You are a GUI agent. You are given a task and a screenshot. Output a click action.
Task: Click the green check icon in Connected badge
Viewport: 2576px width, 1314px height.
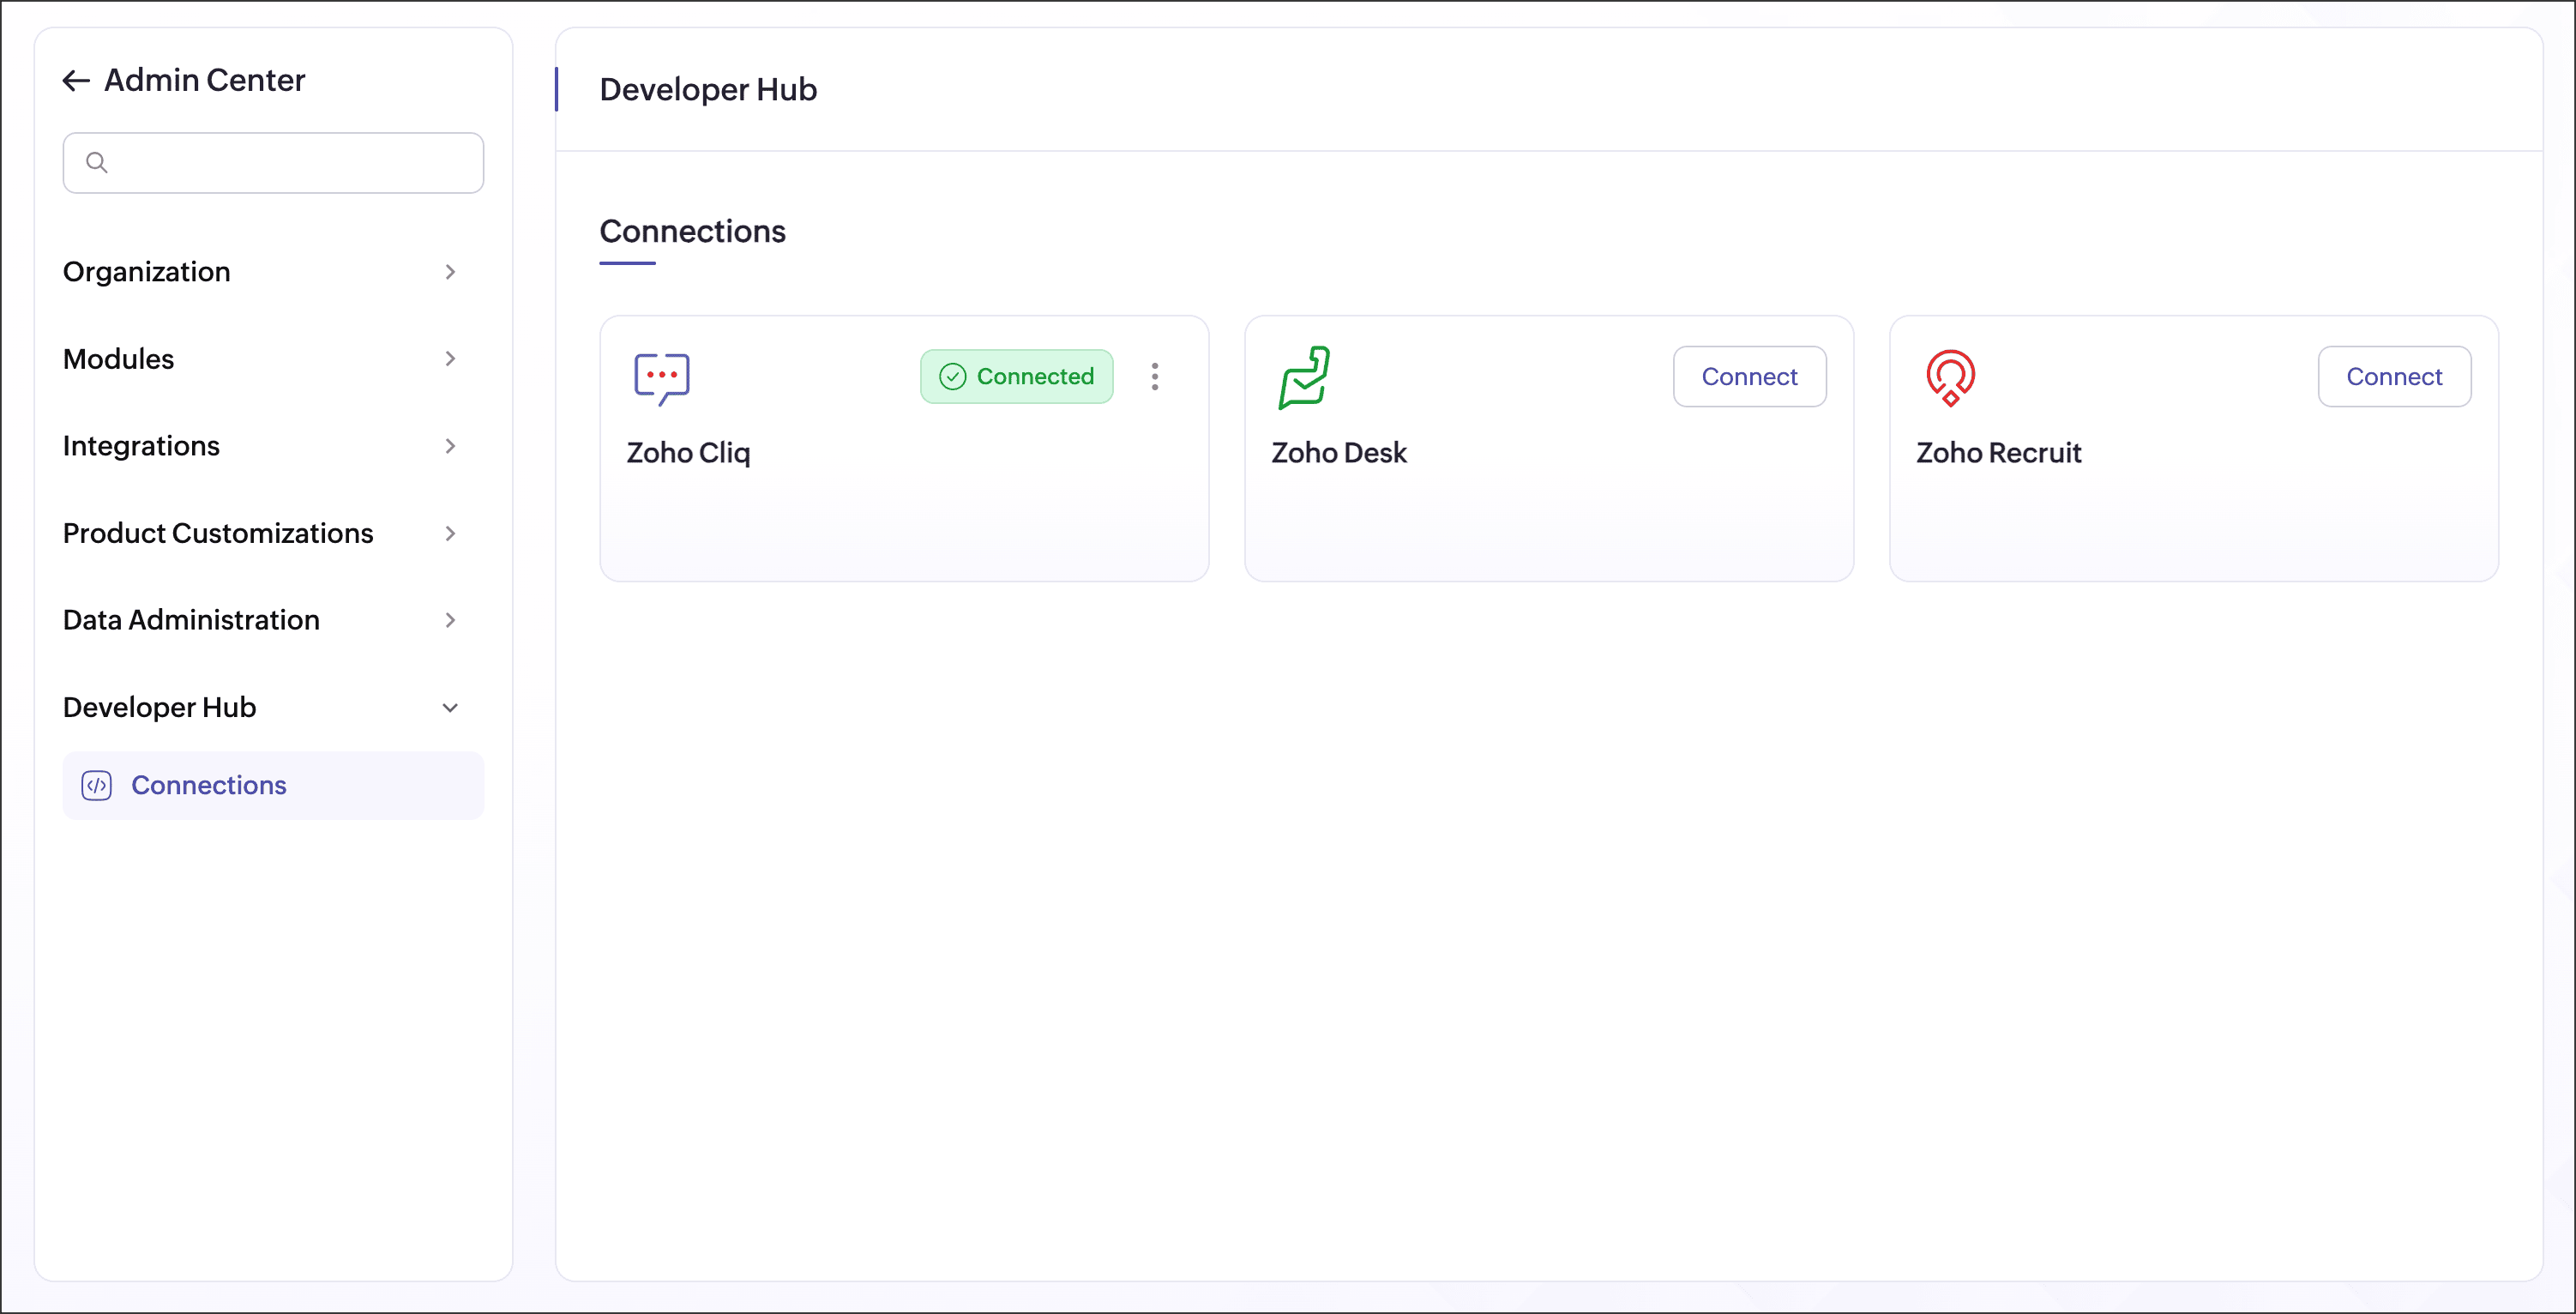click(x=952, y=376)
